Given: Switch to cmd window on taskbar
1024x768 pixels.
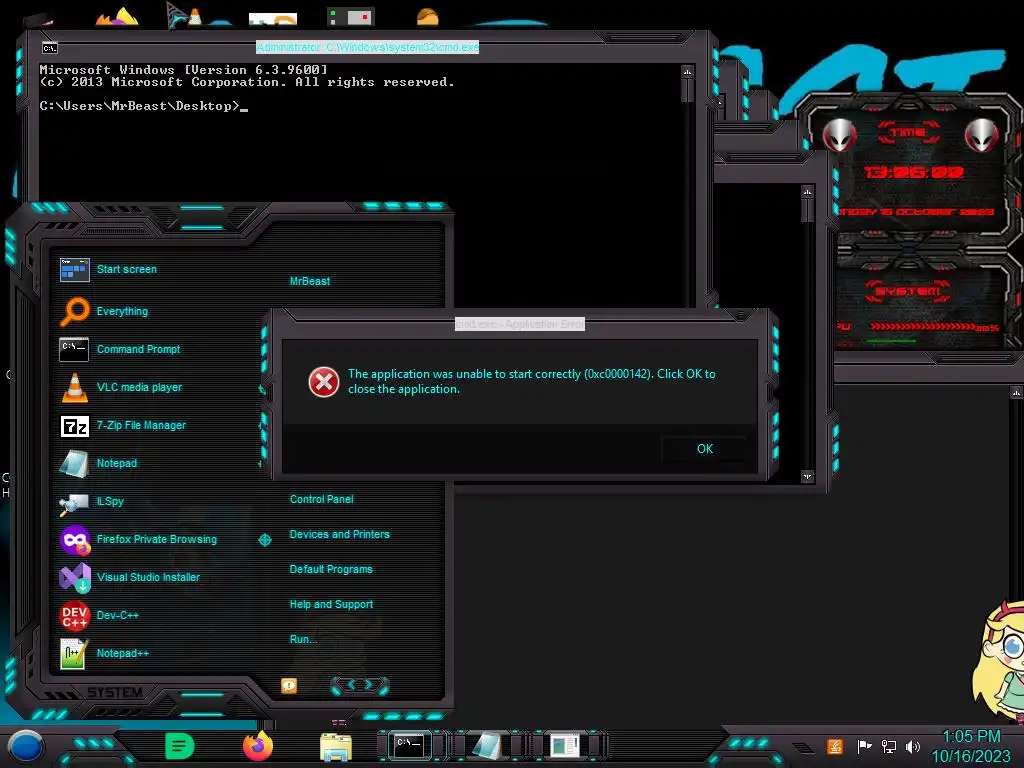Looking at the screenshot, I should pos(409,745).
